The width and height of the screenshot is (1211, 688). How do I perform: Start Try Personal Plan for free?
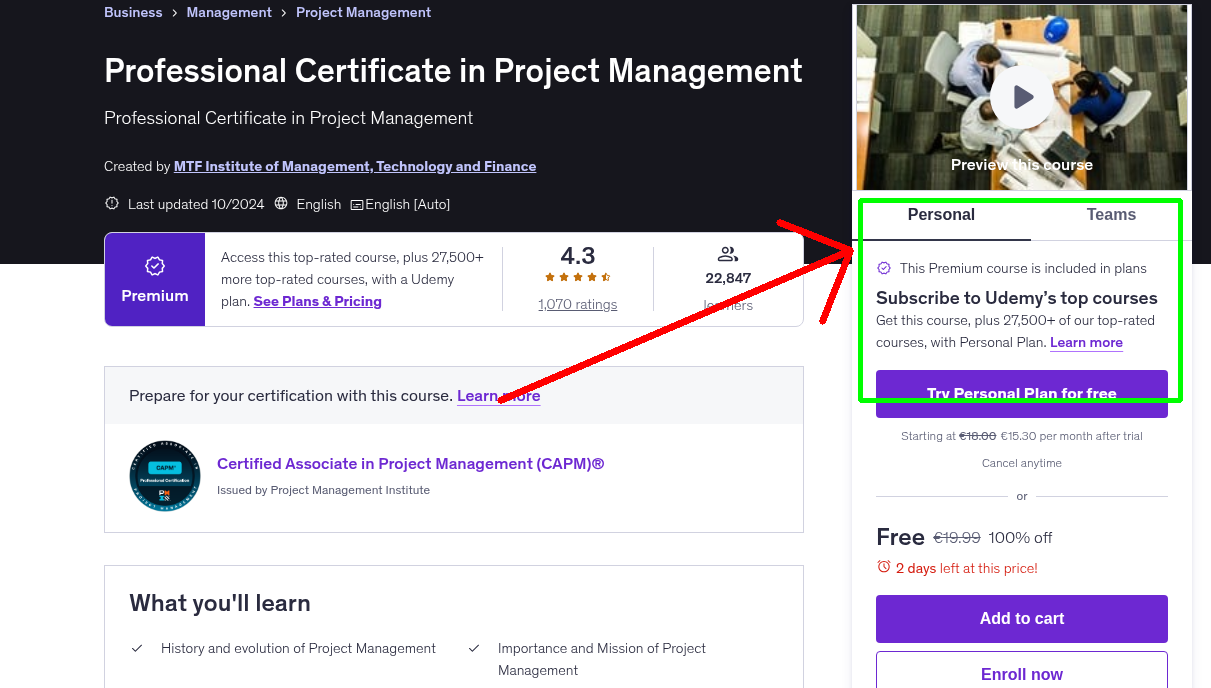(1022, 394)
